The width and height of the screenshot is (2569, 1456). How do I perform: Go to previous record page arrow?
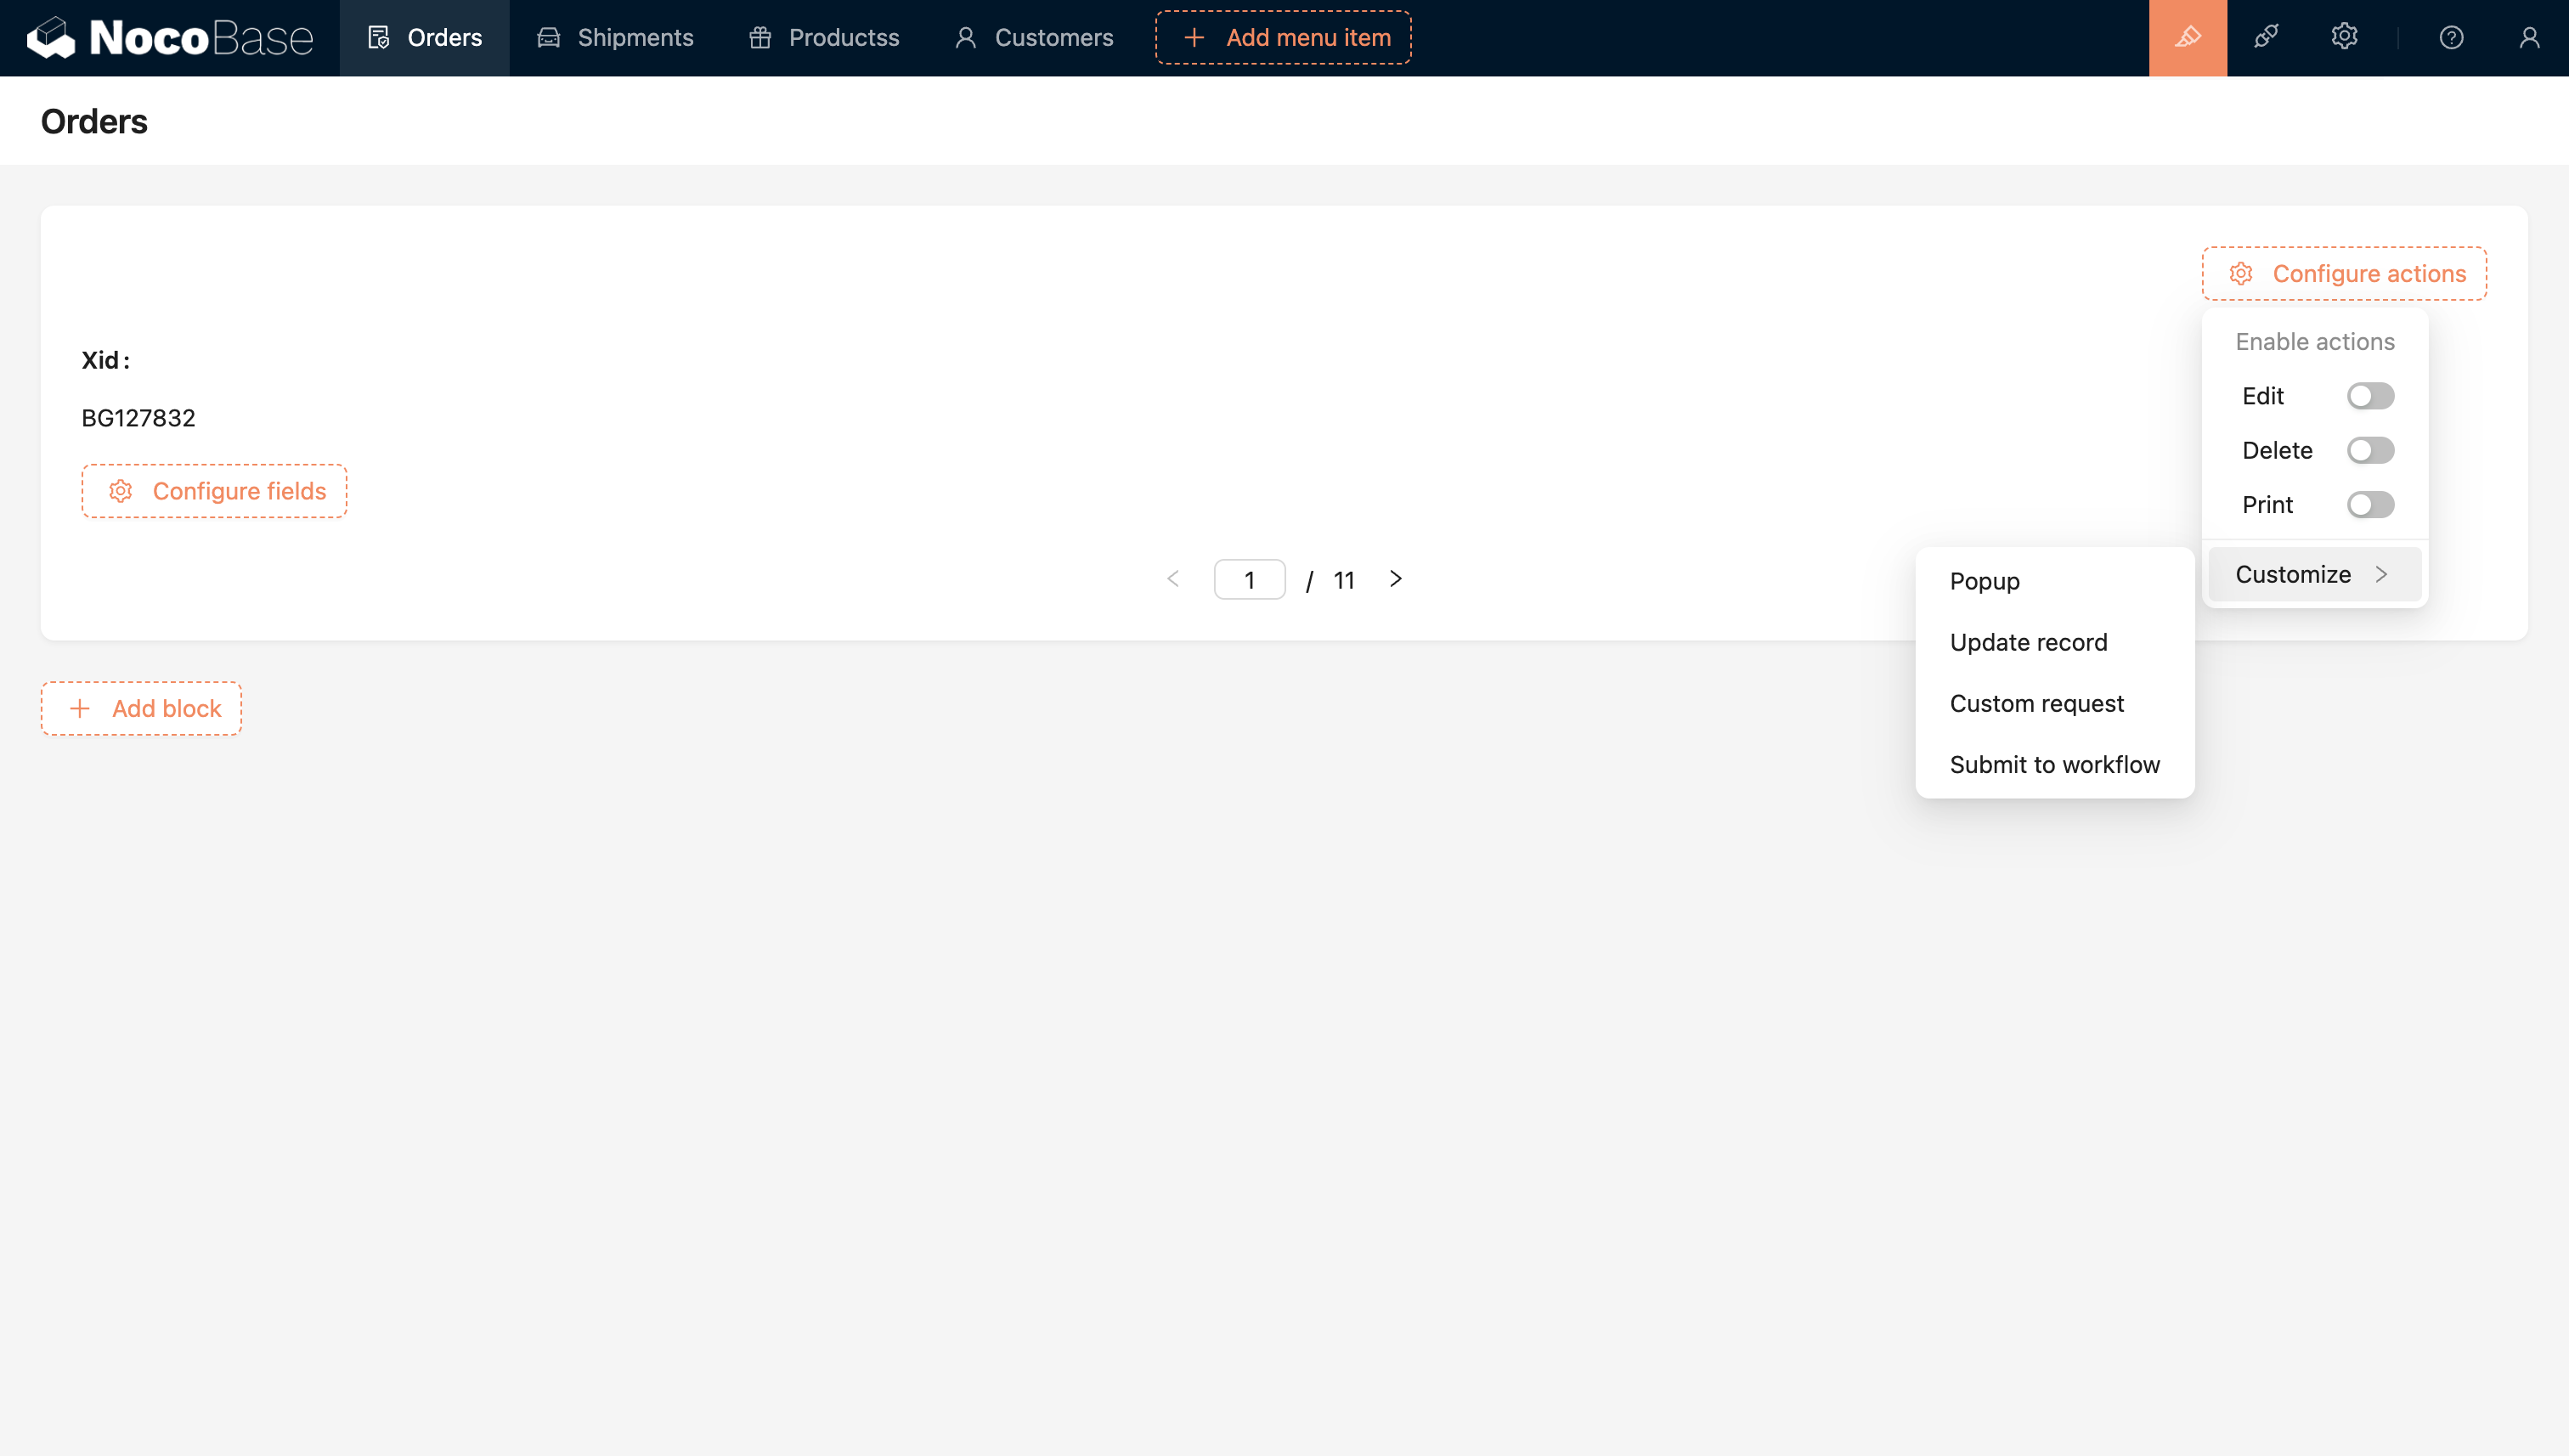tap(1173, 579)
